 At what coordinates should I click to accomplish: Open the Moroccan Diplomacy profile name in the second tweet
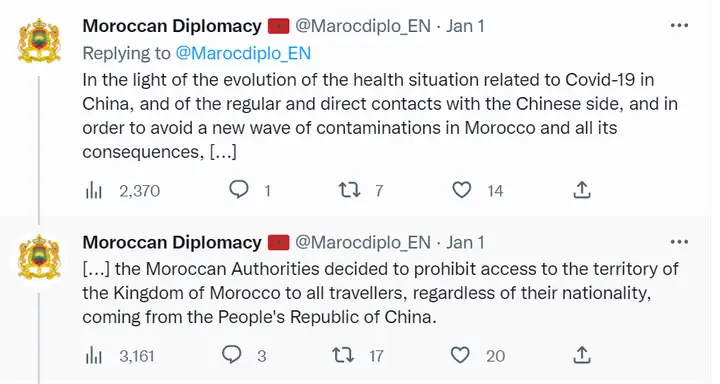coord(172,242)
